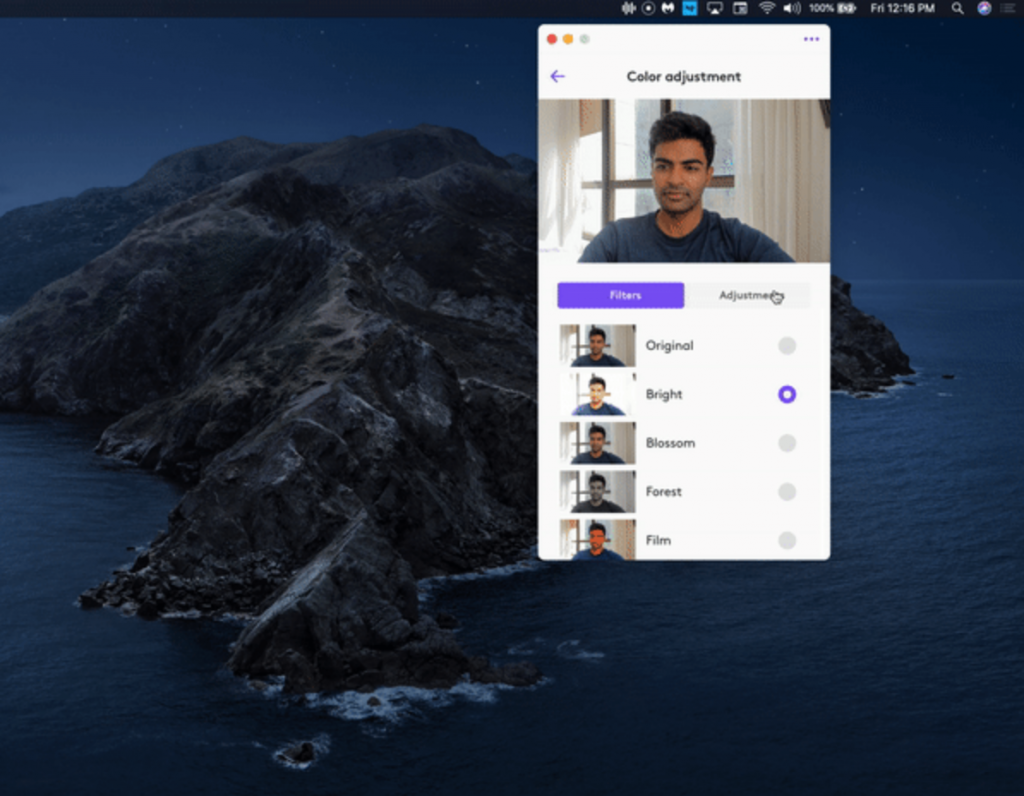Image resolution: width=1024 pixels, height=796 pixels.
Task: Enable the Blossom filter
Action: (787, 443)
